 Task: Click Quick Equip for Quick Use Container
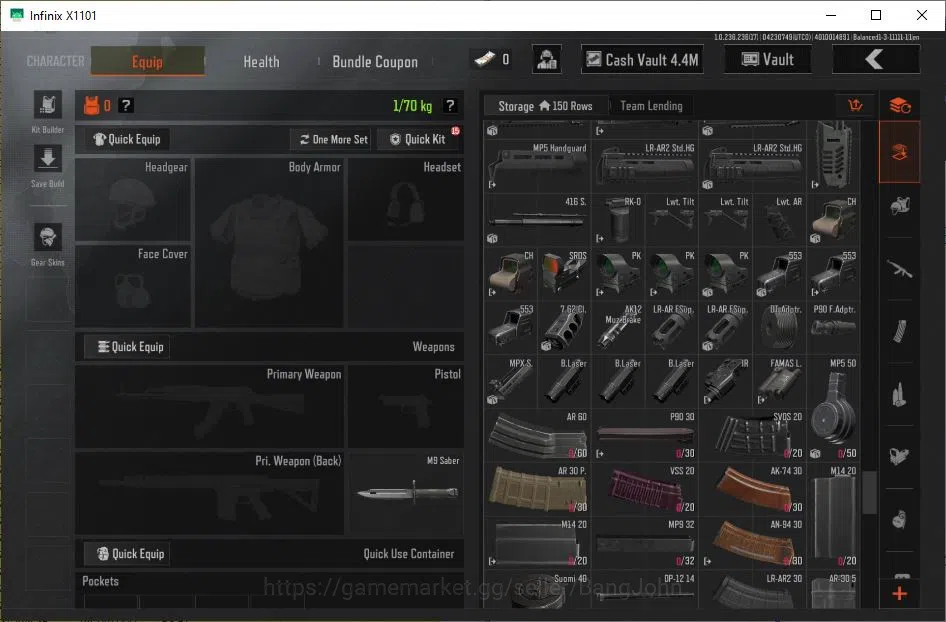(127, 554)
